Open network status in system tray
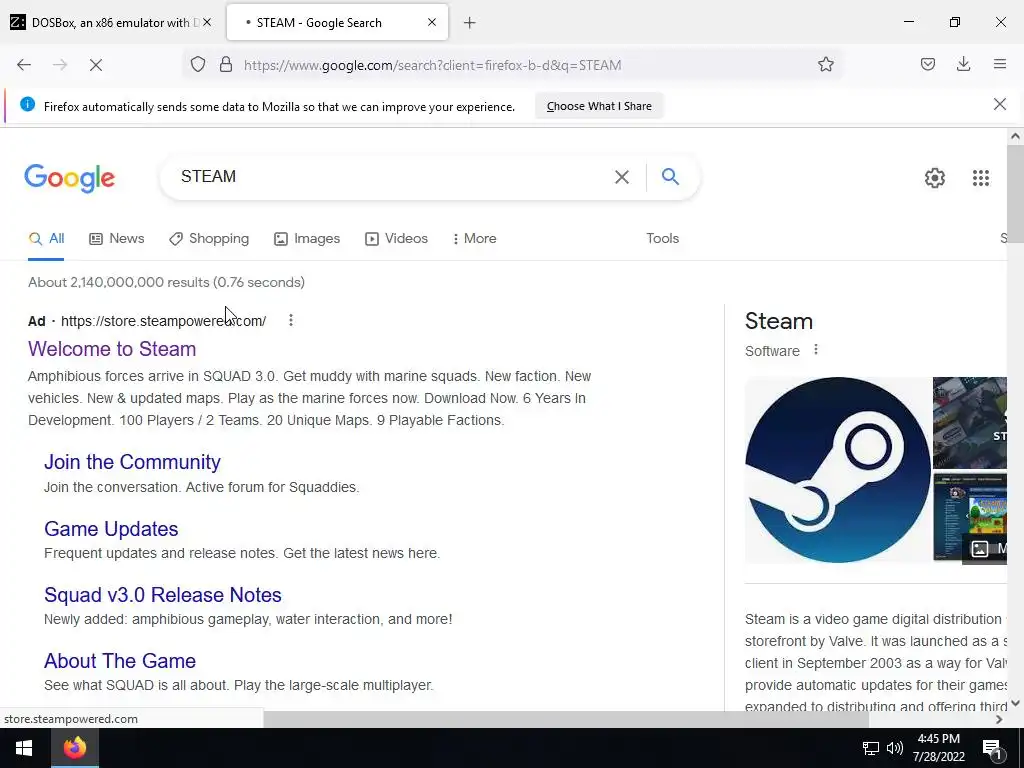Screen dimensions: 1024x768 (x=871, y=748)
